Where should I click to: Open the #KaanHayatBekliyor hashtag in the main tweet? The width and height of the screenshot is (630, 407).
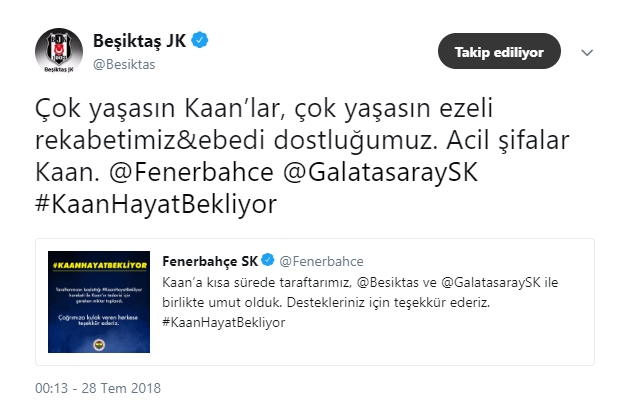156,205
